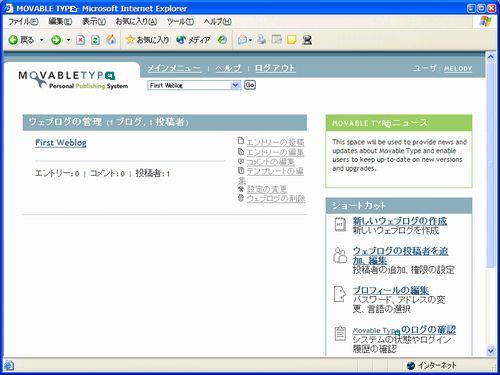Screen dimensions: 500x375
Task: Click the Home icon in toolbar
Action: pyautogui.click(x=111, y=40)
